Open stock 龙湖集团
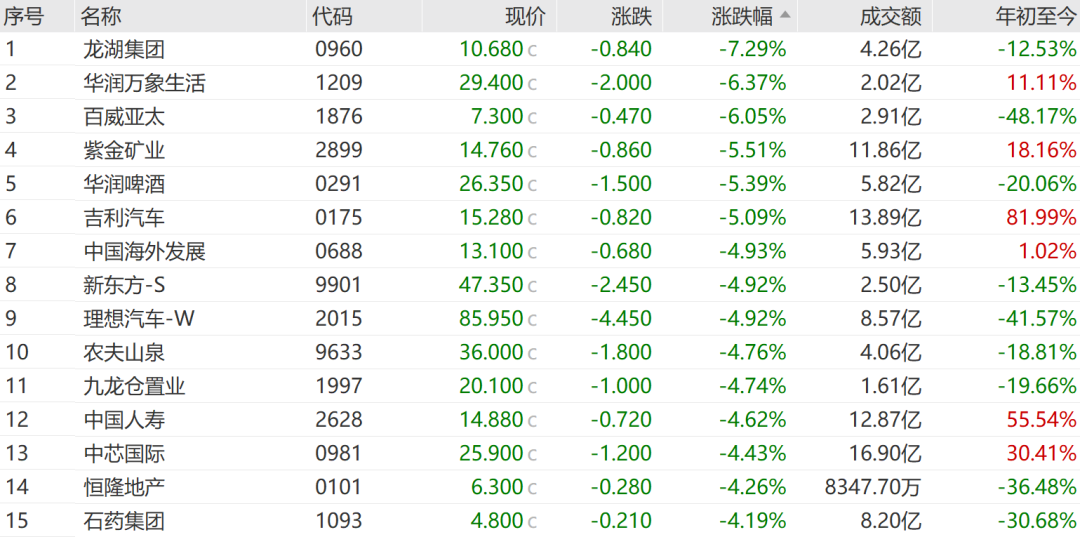The width and height of the screenshot is (1080, 537). (124, 49)
